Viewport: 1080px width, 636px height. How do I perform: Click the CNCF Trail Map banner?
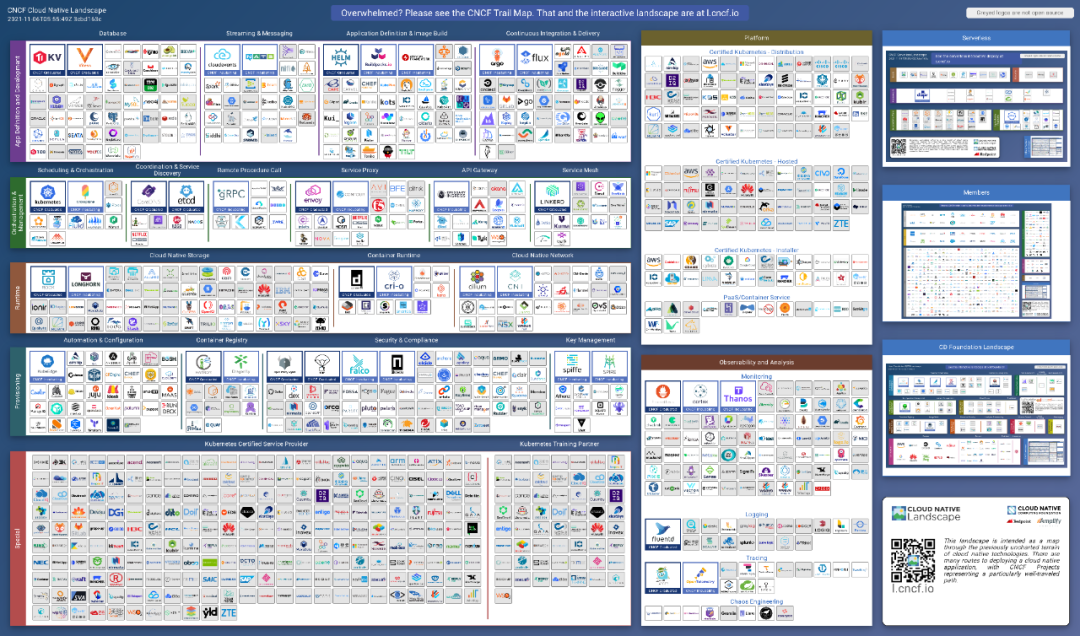pos(539,13)
